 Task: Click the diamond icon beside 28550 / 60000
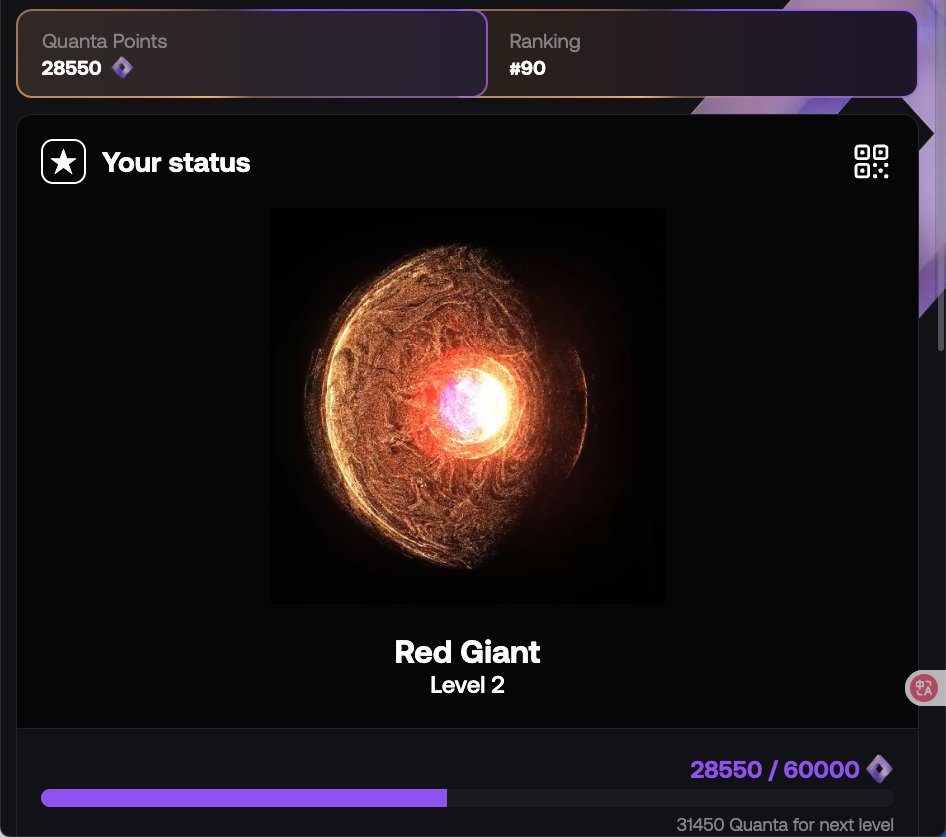click(x=879, y=769)
